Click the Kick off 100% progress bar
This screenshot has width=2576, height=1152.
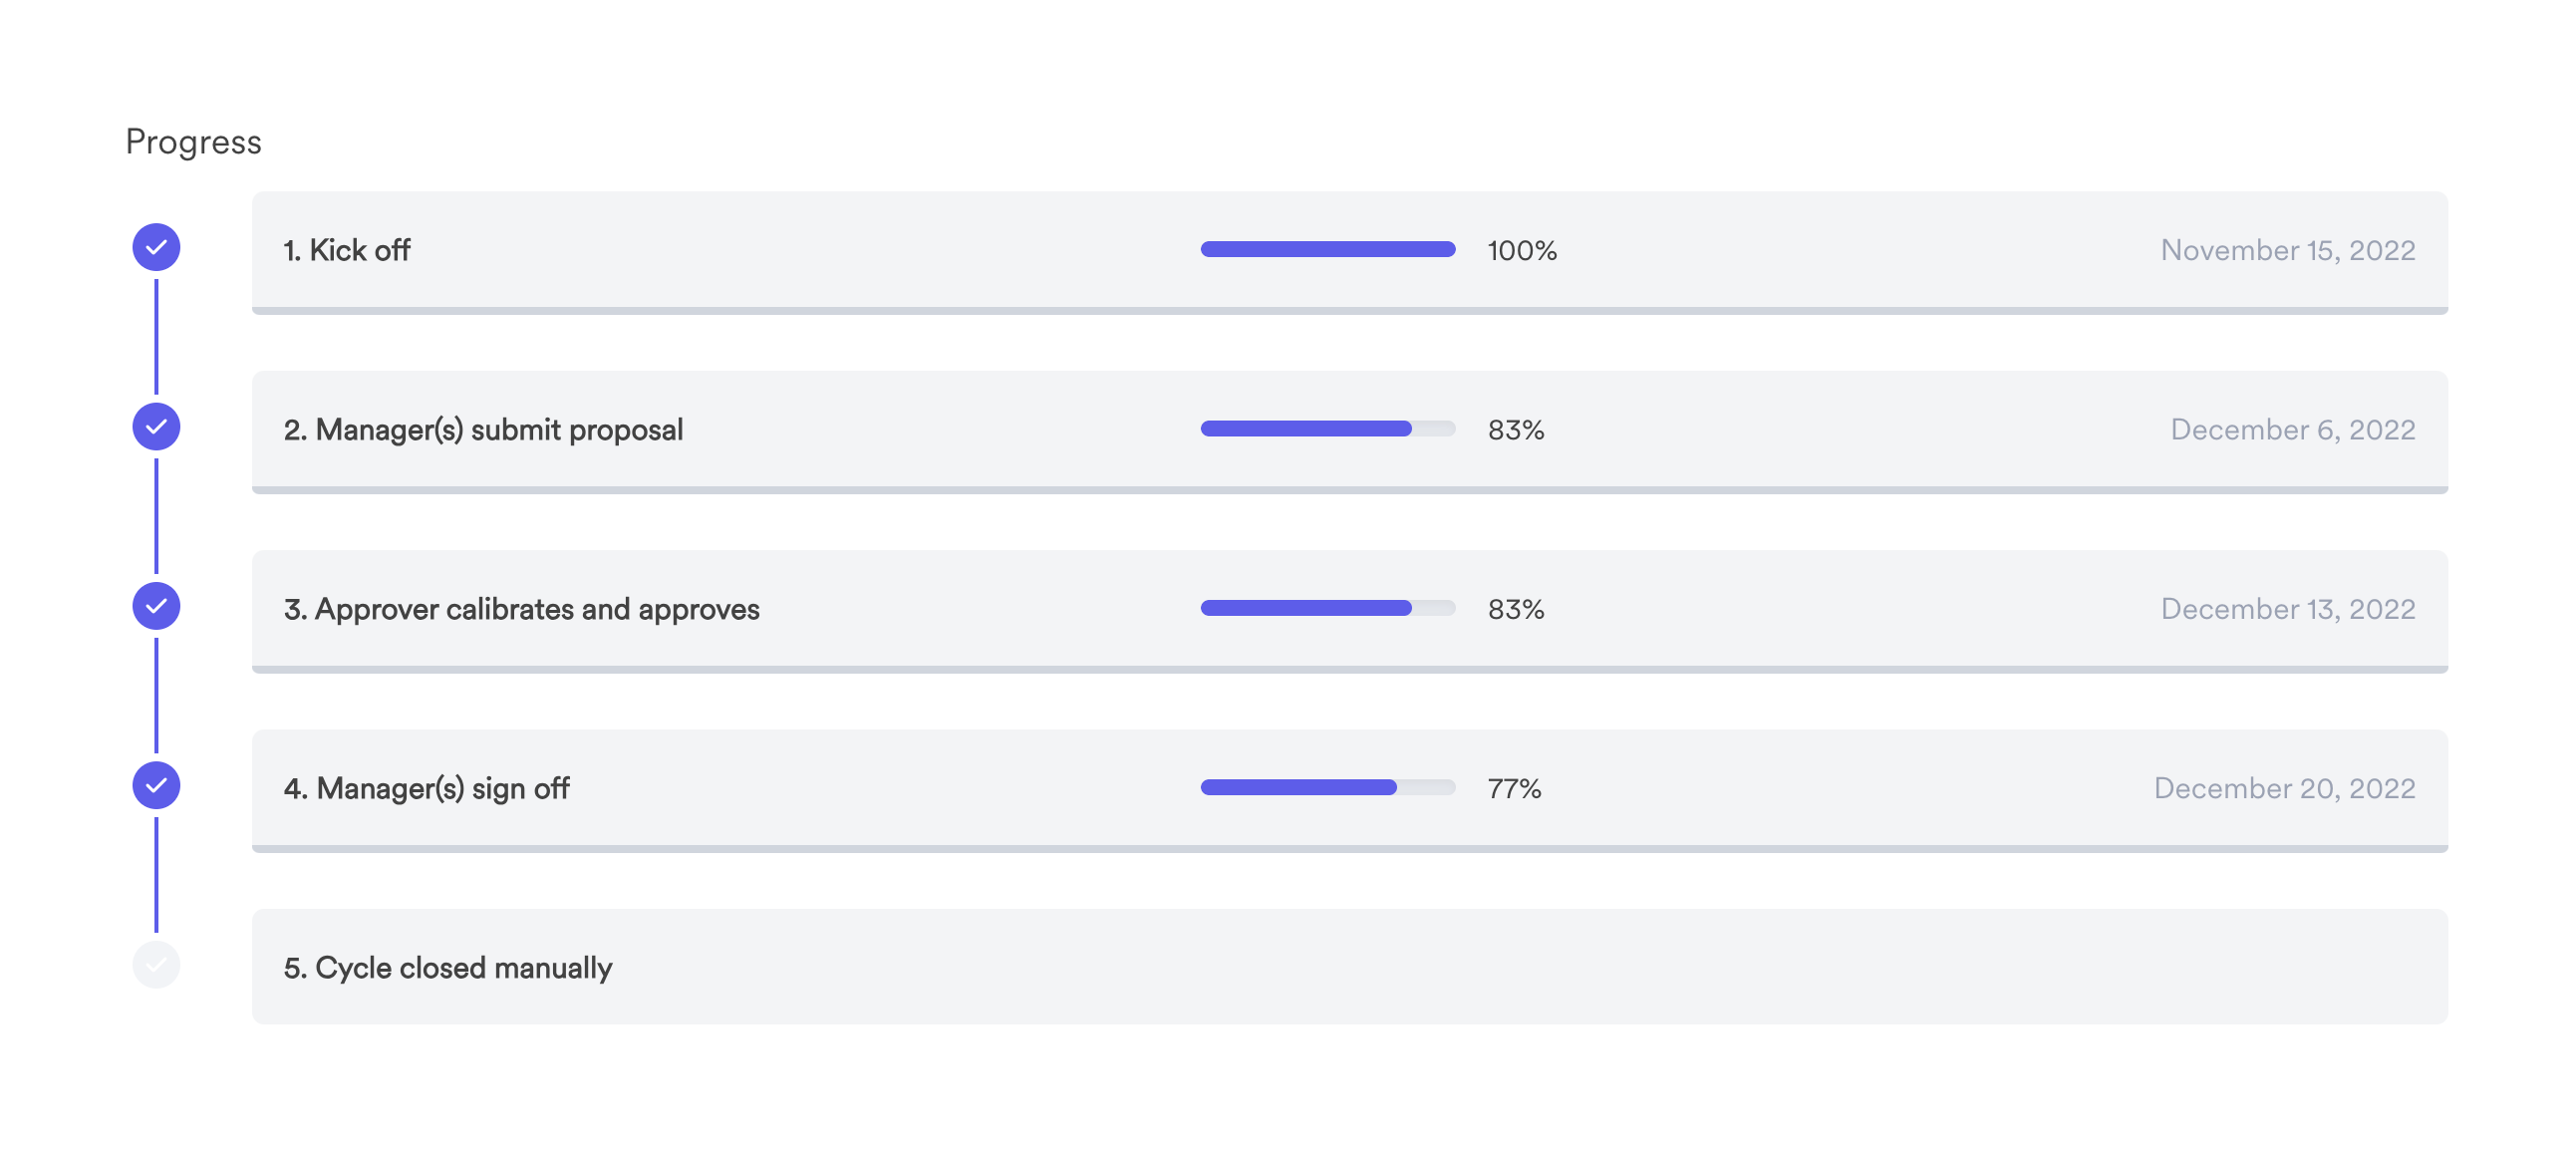point(1327,249)
